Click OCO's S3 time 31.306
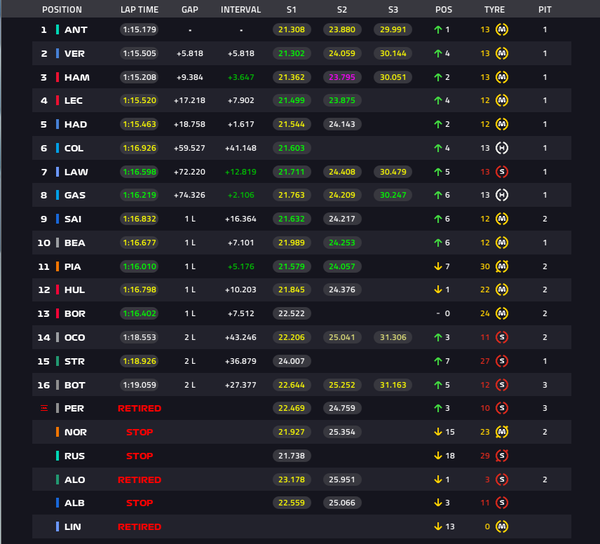This screenshot has height=544, width=600. point(393,337)
